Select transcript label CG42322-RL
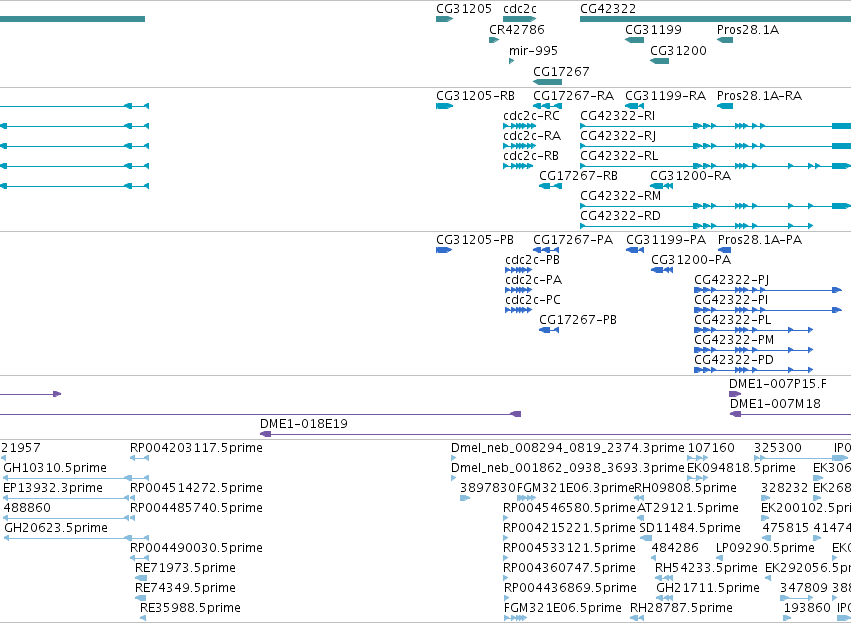The image size is (851, 623). pos(619,156)
